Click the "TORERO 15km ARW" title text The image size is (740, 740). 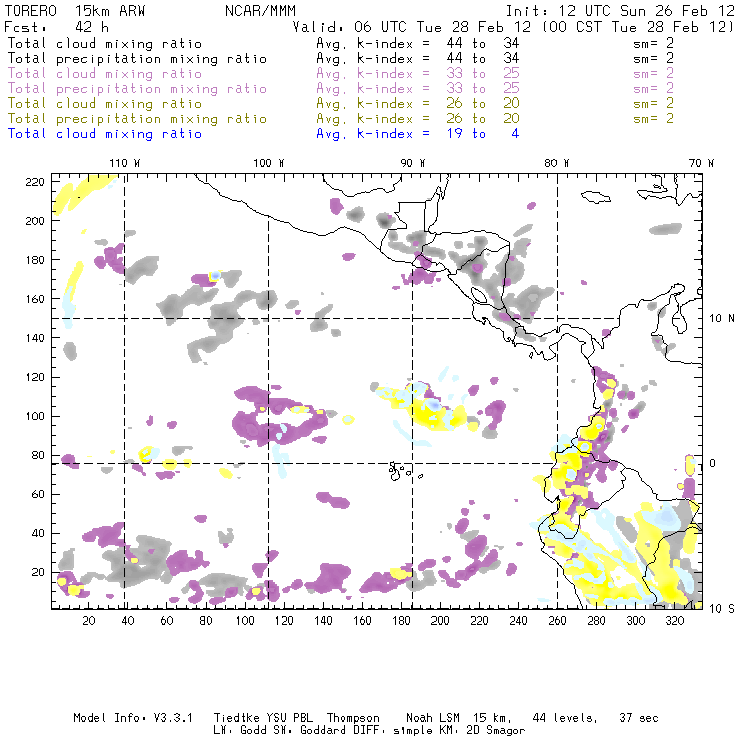click(x=75, y=11)
